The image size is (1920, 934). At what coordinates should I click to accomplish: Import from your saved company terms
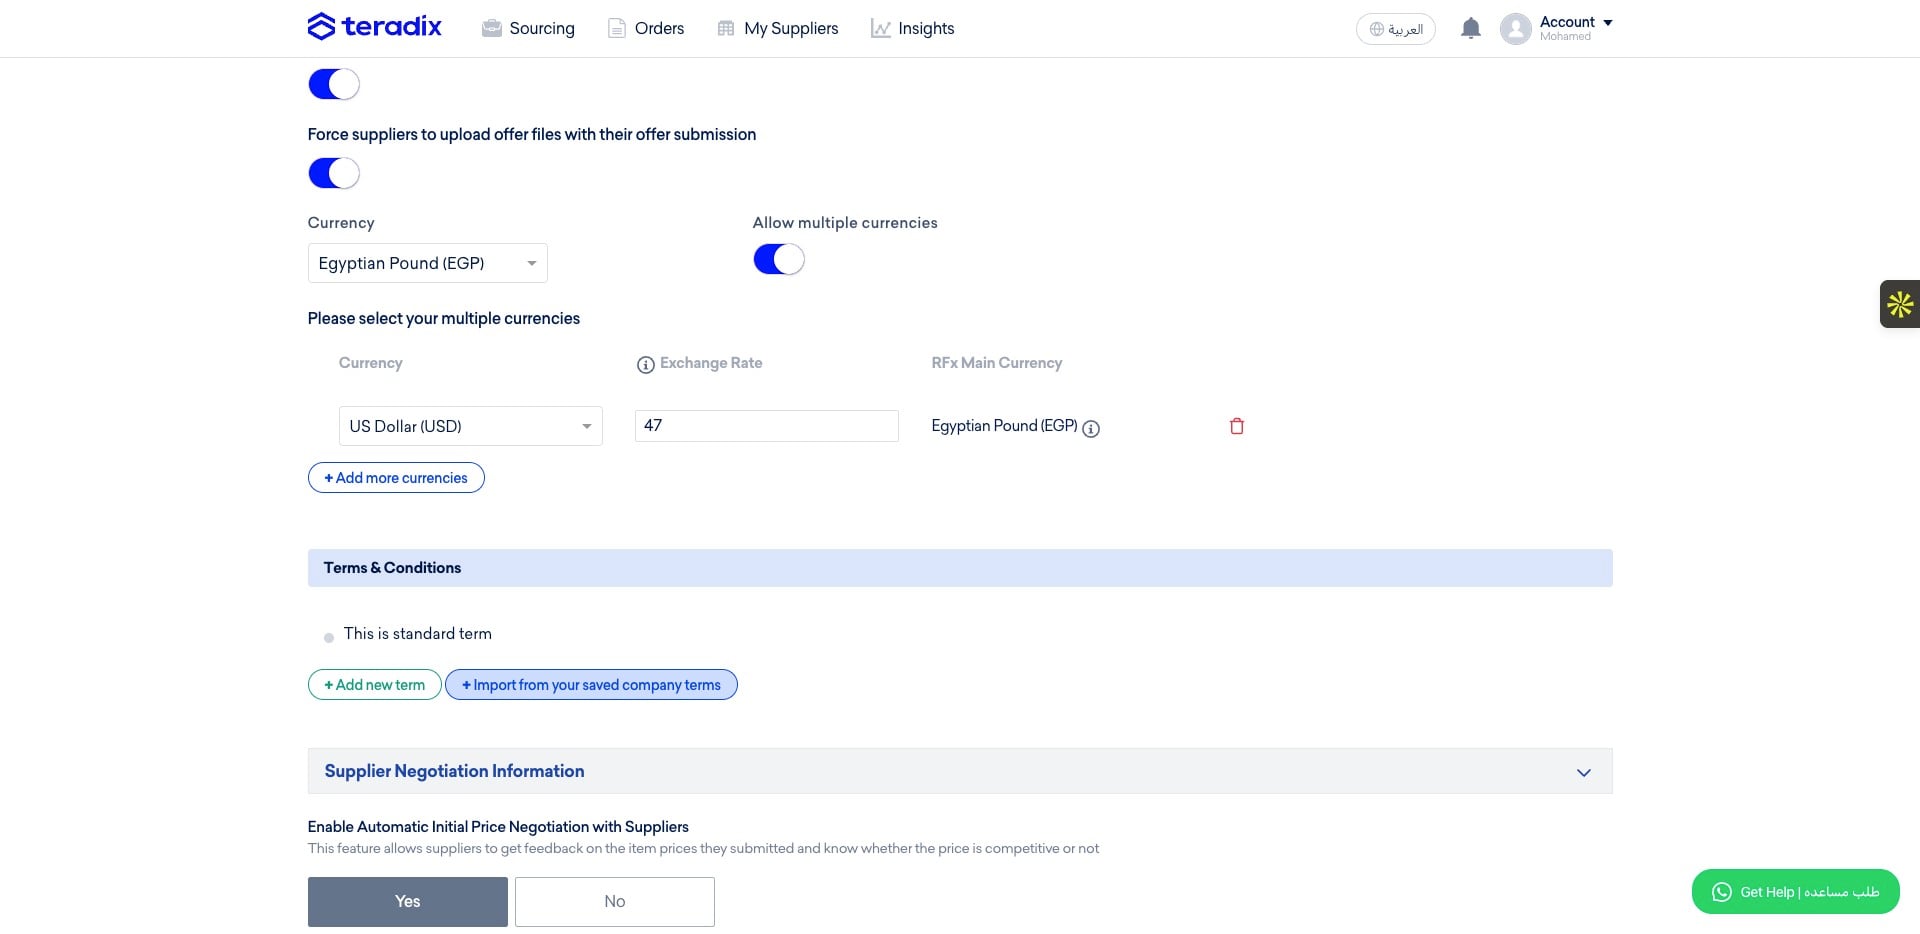tap(591, 685)
